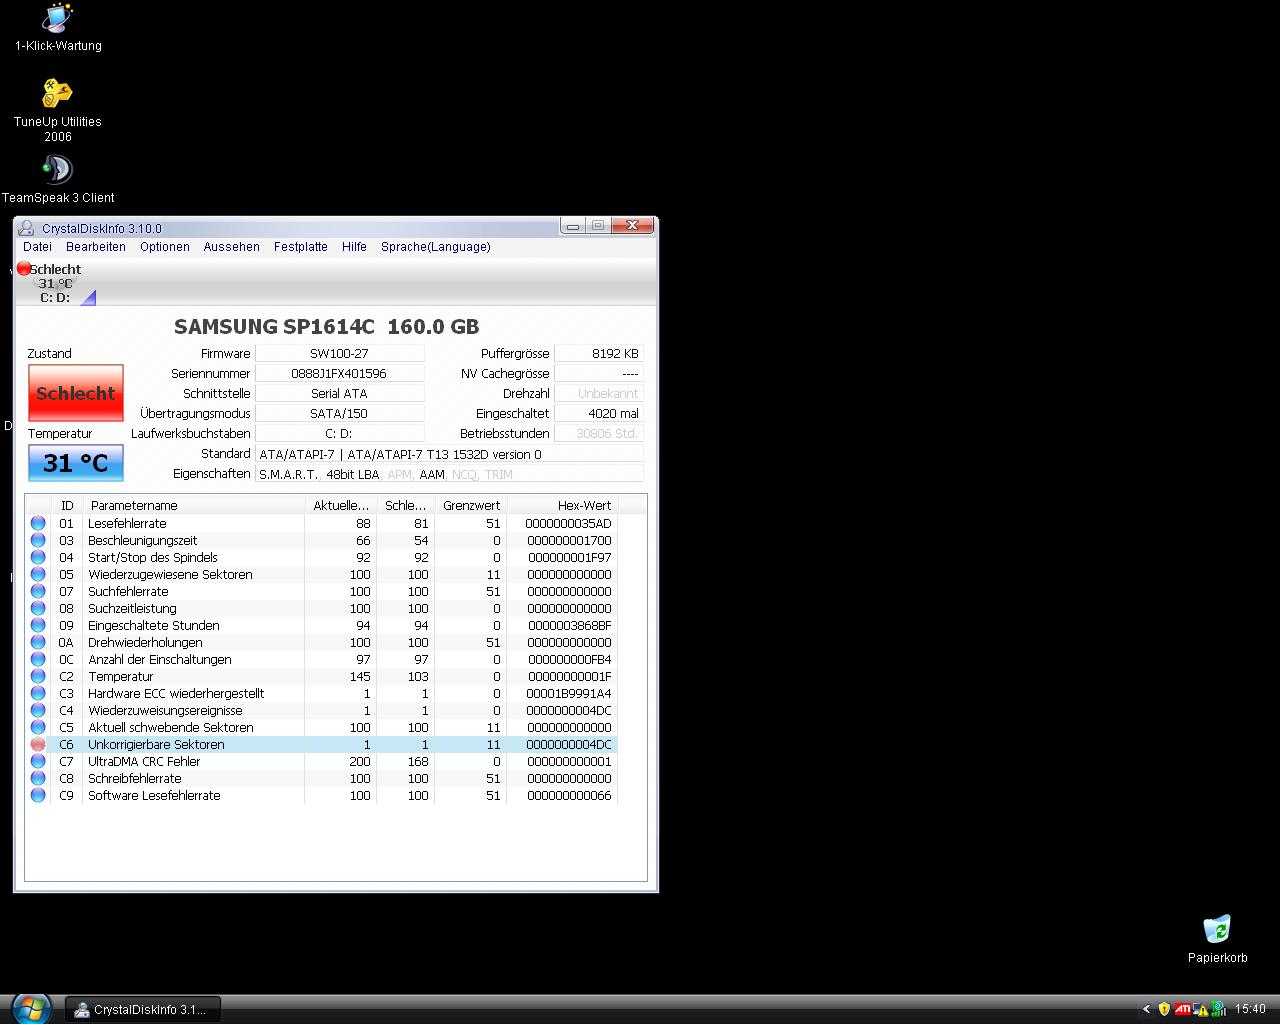Screen dimensions: 1280x1024
Task: Click the Puffergrösse field 8192 KB
Action: 599,353
